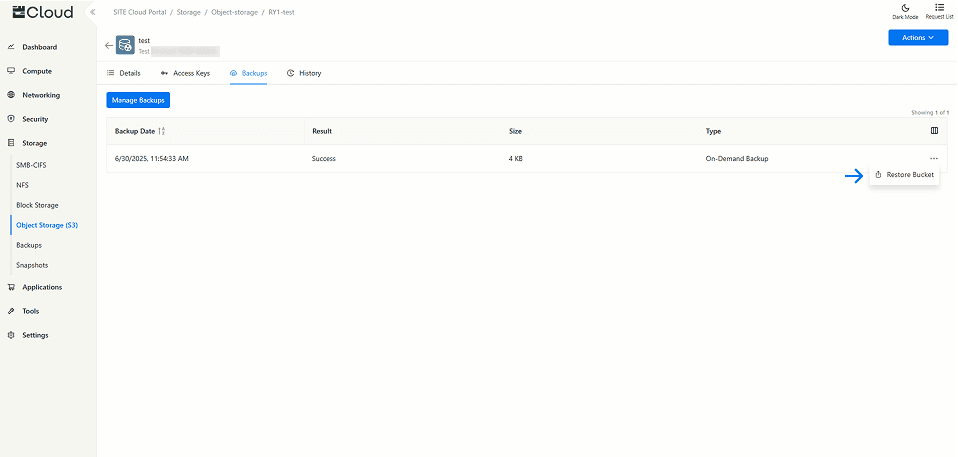Click the back arrow beside bucket icon
The width and height of the screenshot is (958, 457).
pos(109,45)
